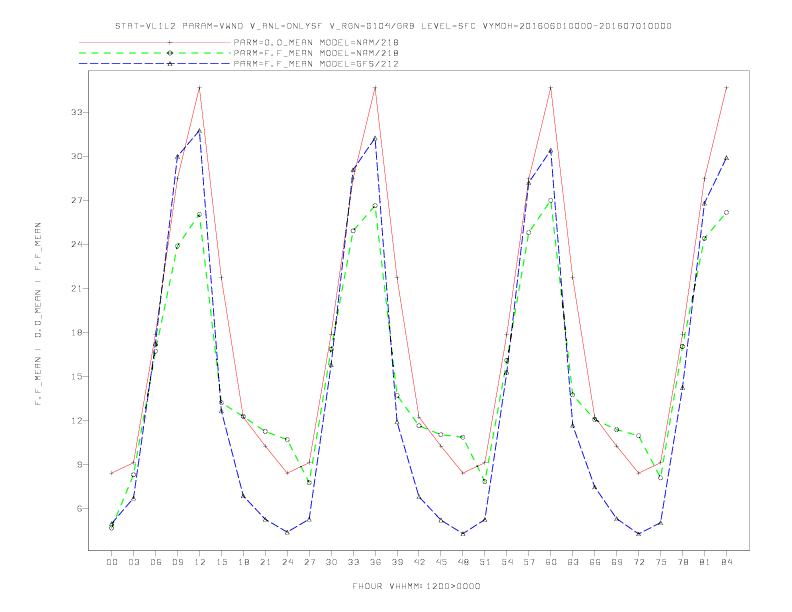
Task: Click x-axis forecast hour label 81
Action: pos(705,562)
